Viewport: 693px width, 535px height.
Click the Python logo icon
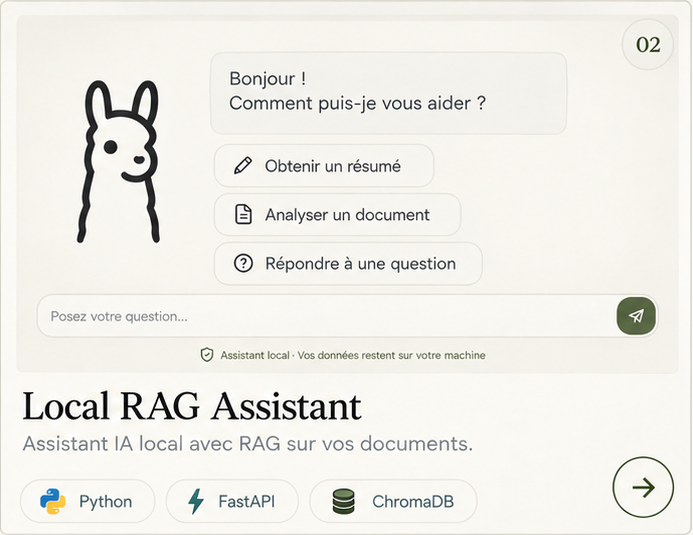click(x=53, y=501)
